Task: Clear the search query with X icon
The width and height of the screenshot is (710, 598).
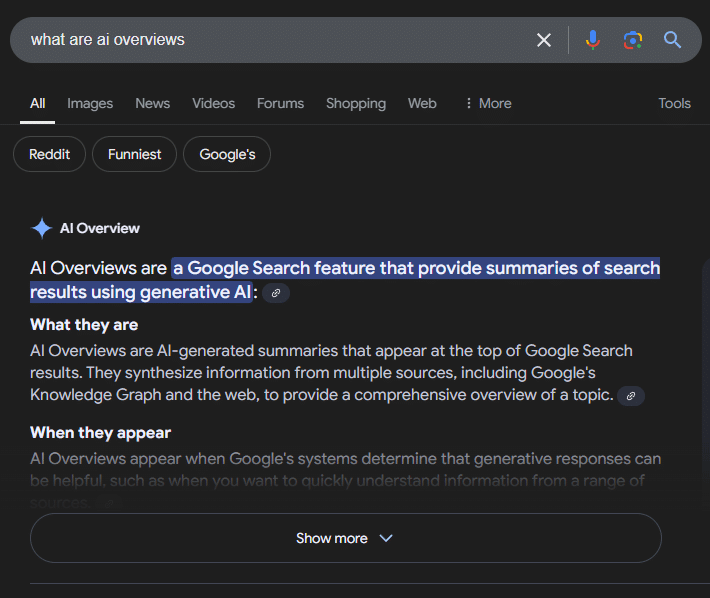Action: point(544,40)
